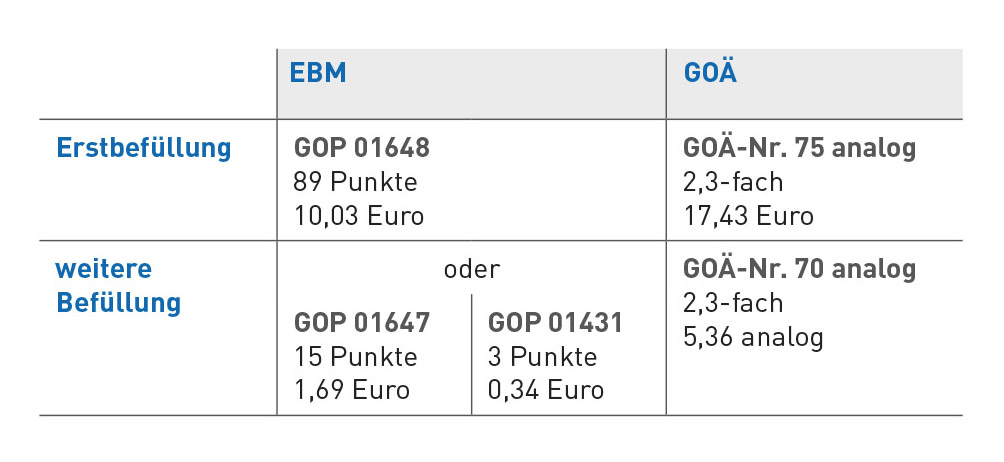The height and width of the screenshot is (462, 1004).
Task: Click the 17,43 Euro amount
Action: pos(748,216)
